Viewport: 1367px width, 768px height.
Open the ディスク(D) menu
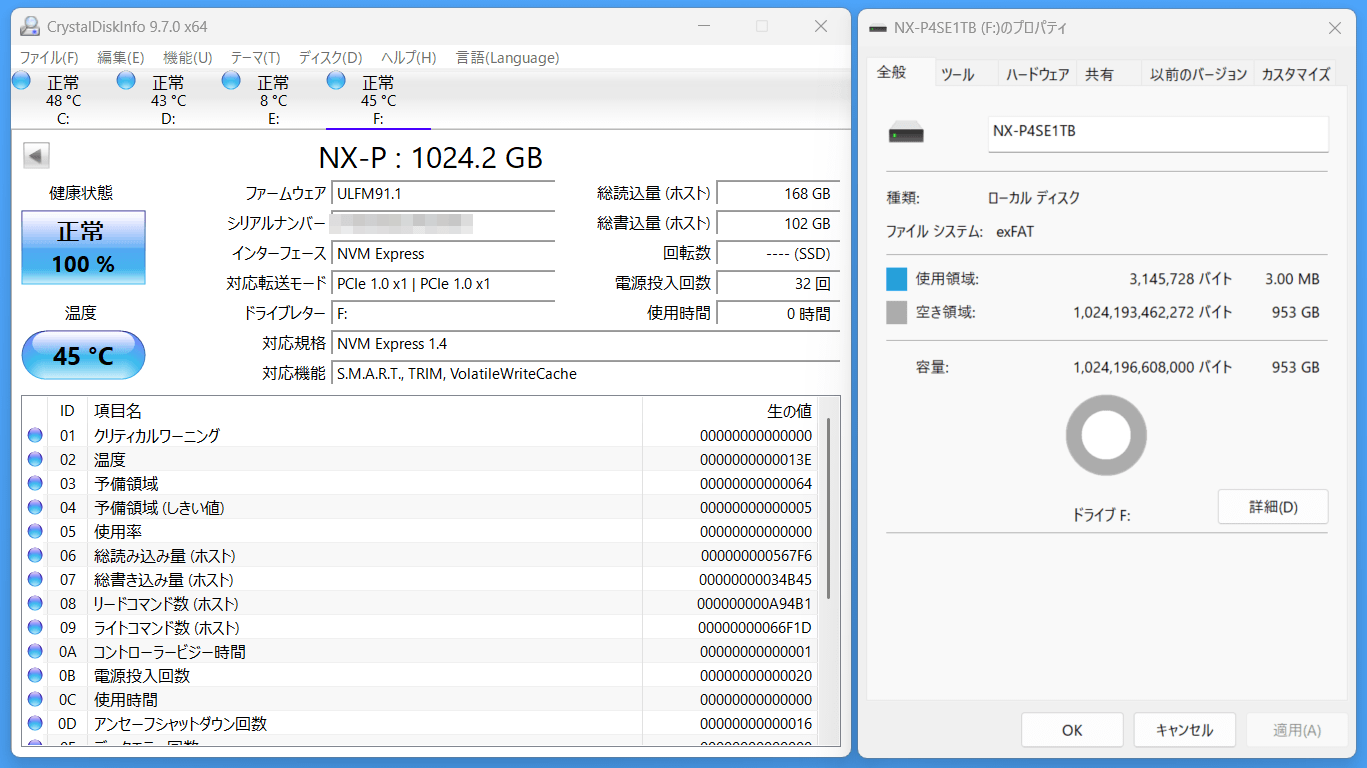[x=331, y=58]
